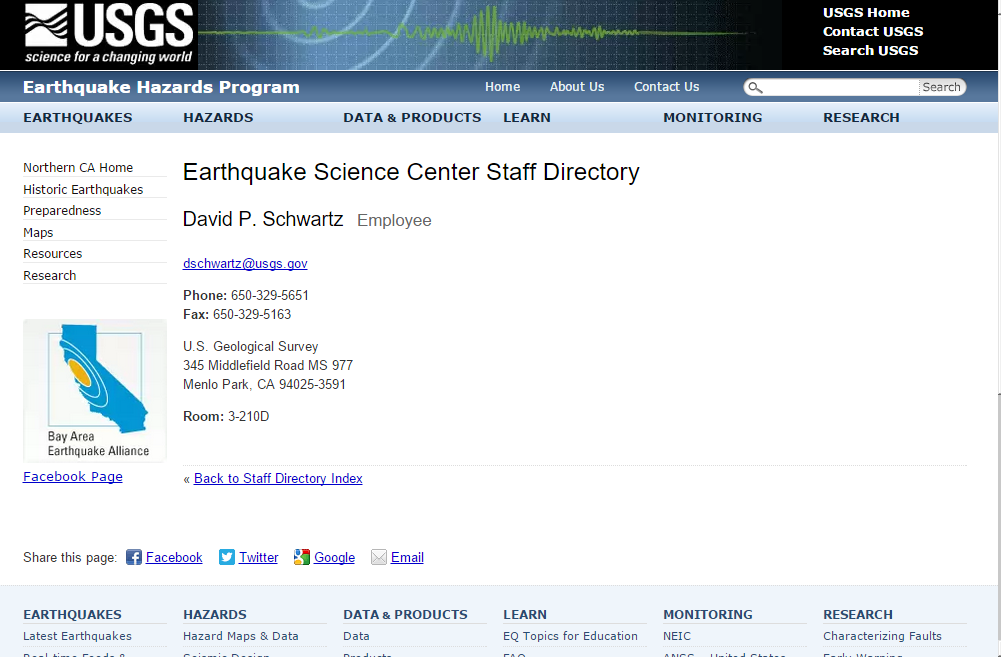Screen dimensions: 1001x657
Task: Click the Twitter bird share icon
Action: click(x=227, y=557)
